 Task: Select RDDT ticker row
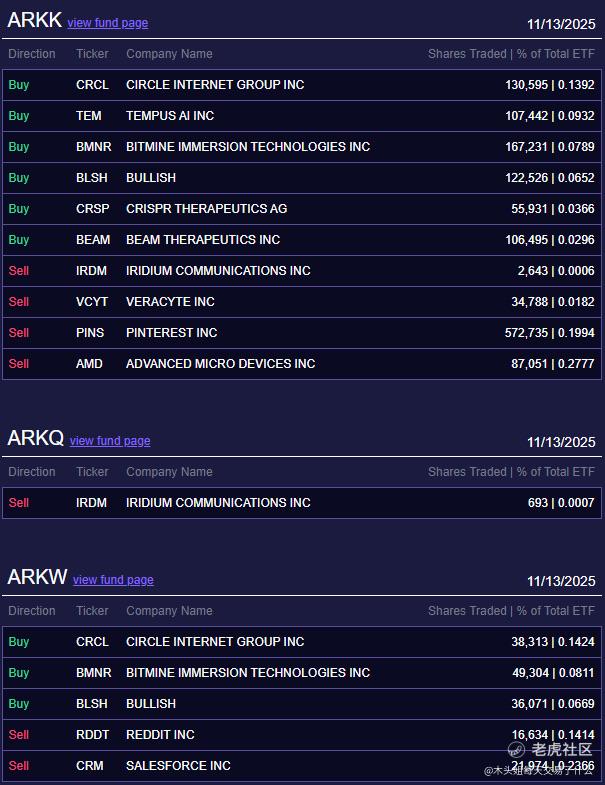(x=302, y=735)
